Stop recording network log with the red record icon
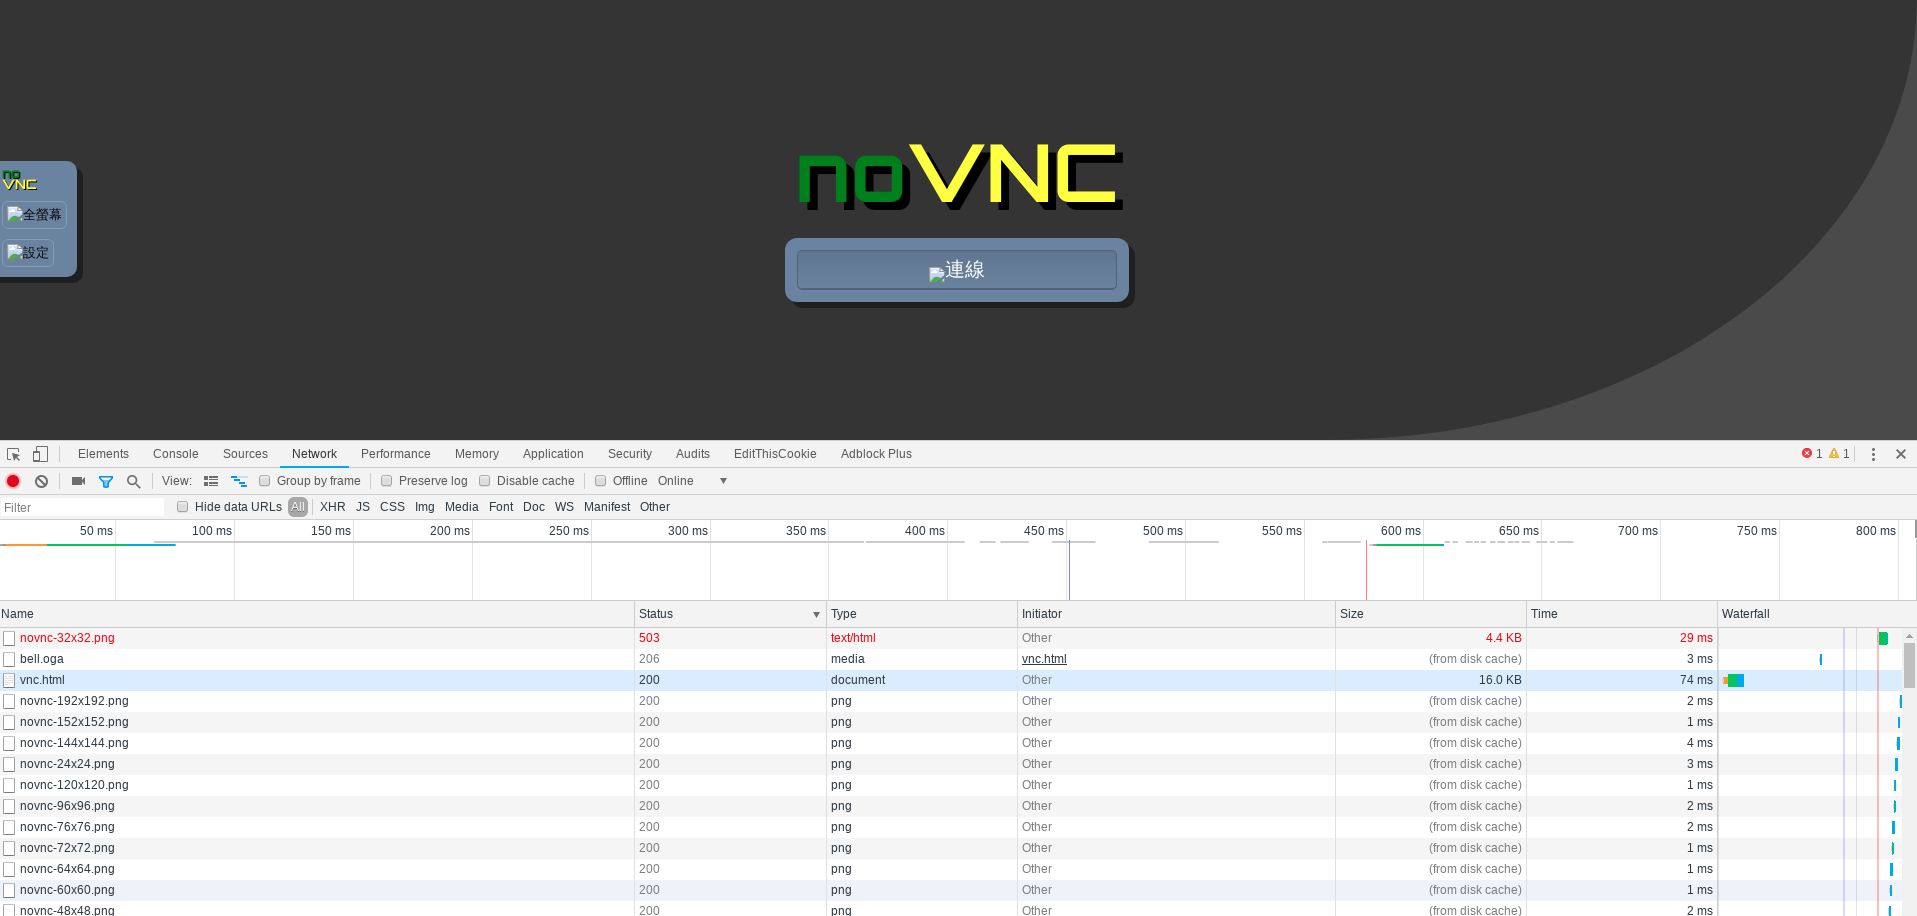The image size is (1917, 916). (13, 481)
